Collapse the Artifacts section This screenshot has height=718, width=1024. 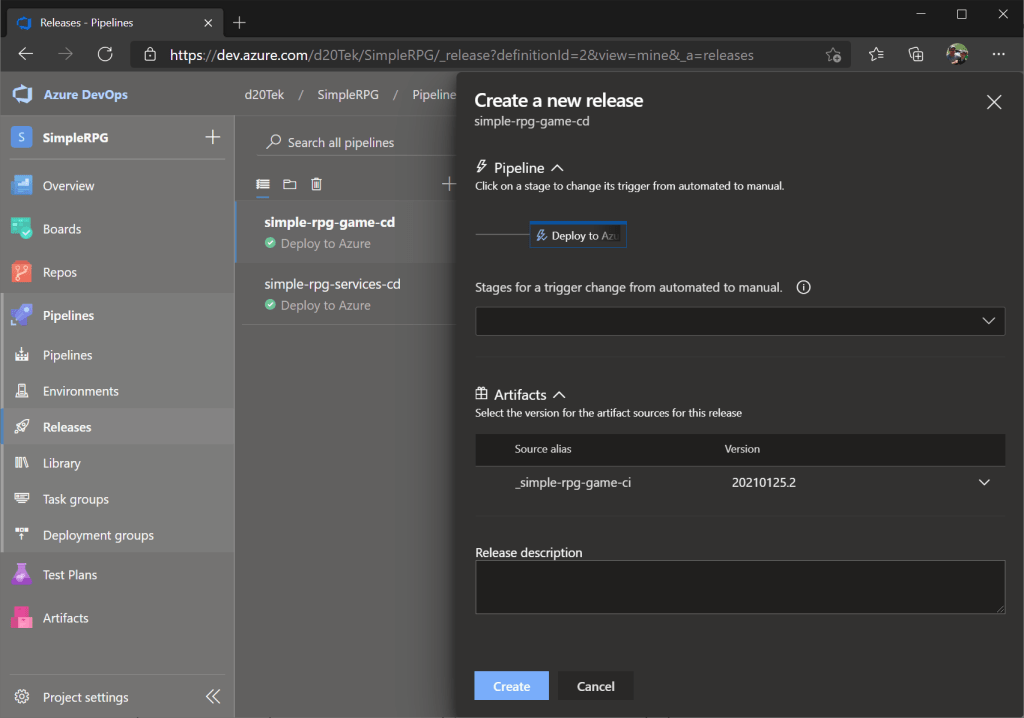(x=559, y=395)
